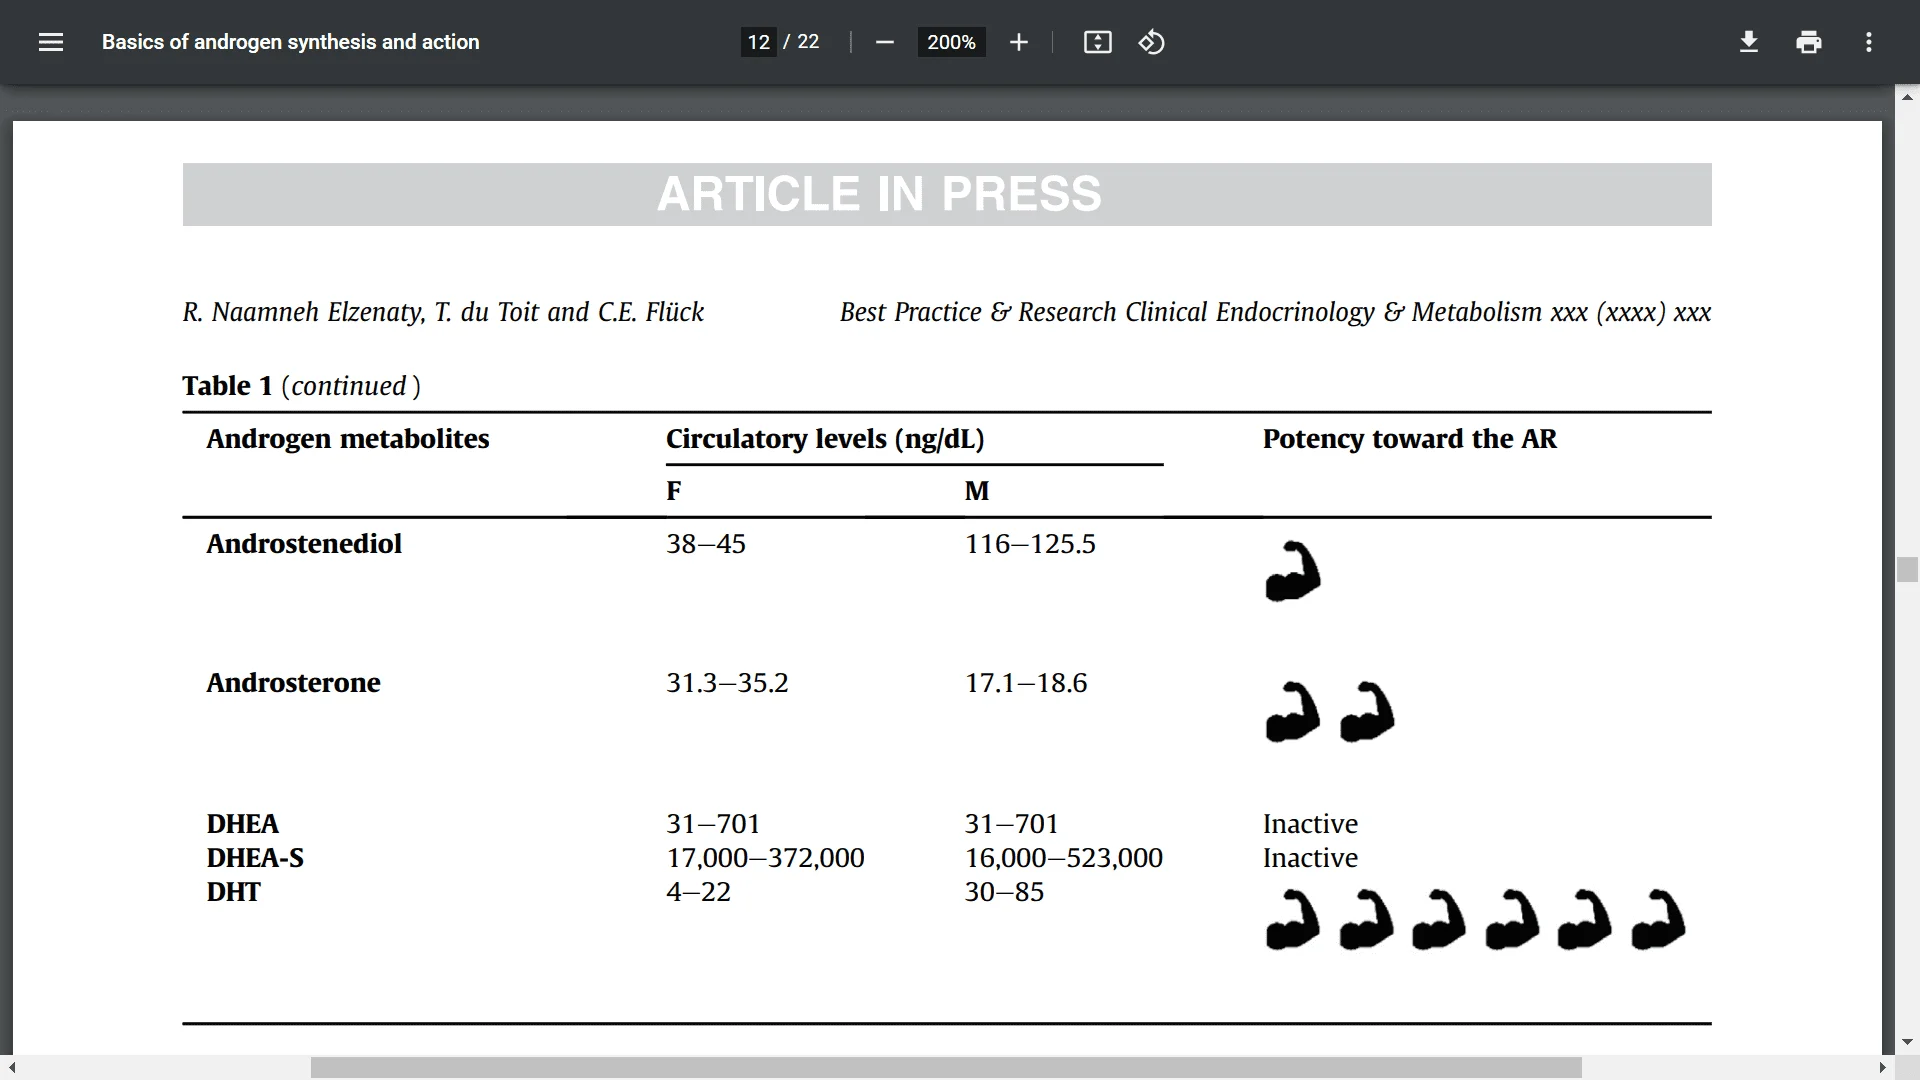Click the value '31.3–35.2'
This screenshot has width=1920, height=1080.
point(727,683)
